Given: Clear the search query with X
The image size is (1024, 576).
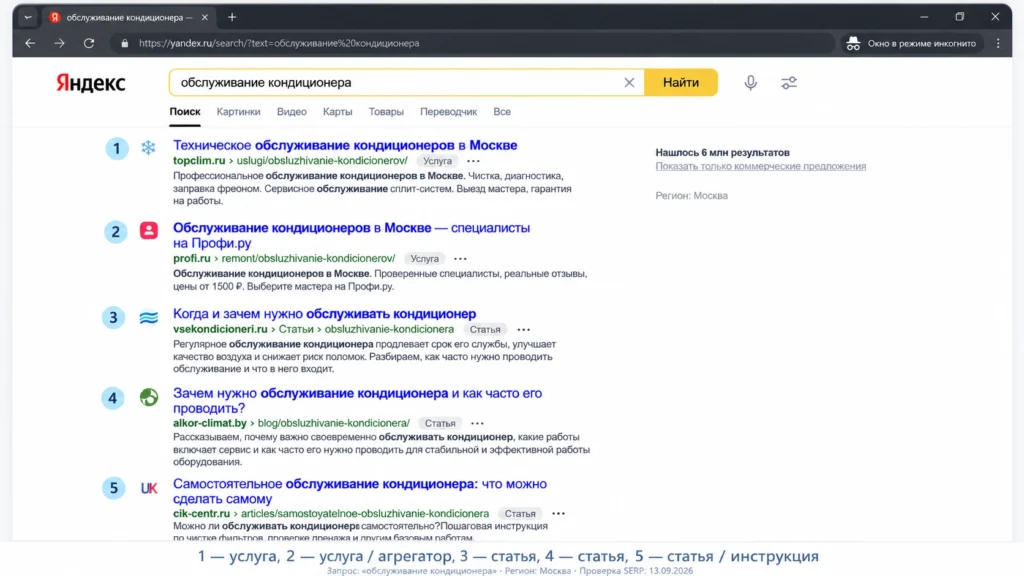Looking at the screenshot, I should click(x=629, y=83).
